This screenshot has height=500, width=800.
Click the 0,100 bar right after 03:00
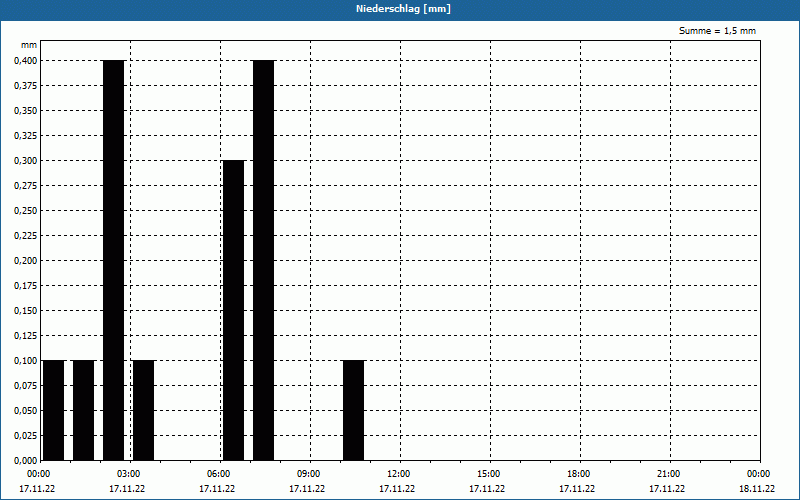coord(143,411)
